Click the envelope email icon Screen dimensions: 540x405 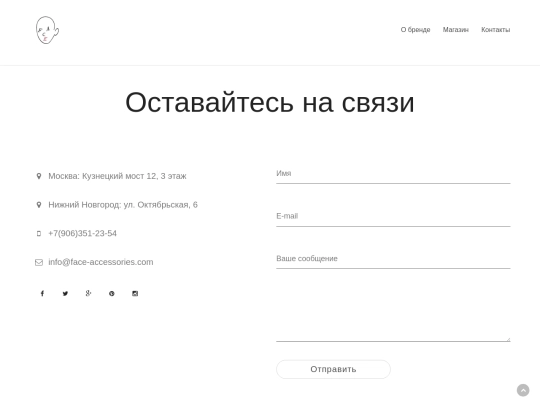[39, 262]
